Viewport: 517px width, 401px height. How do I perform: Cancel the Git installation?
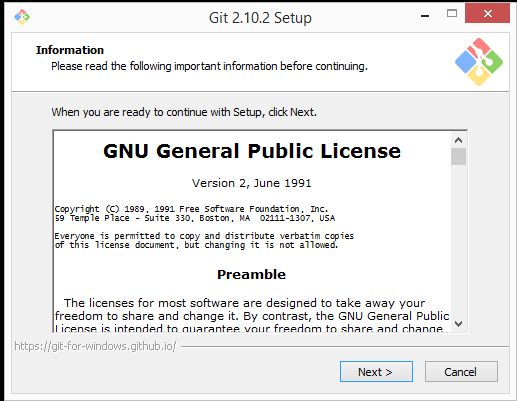point(461,371)
